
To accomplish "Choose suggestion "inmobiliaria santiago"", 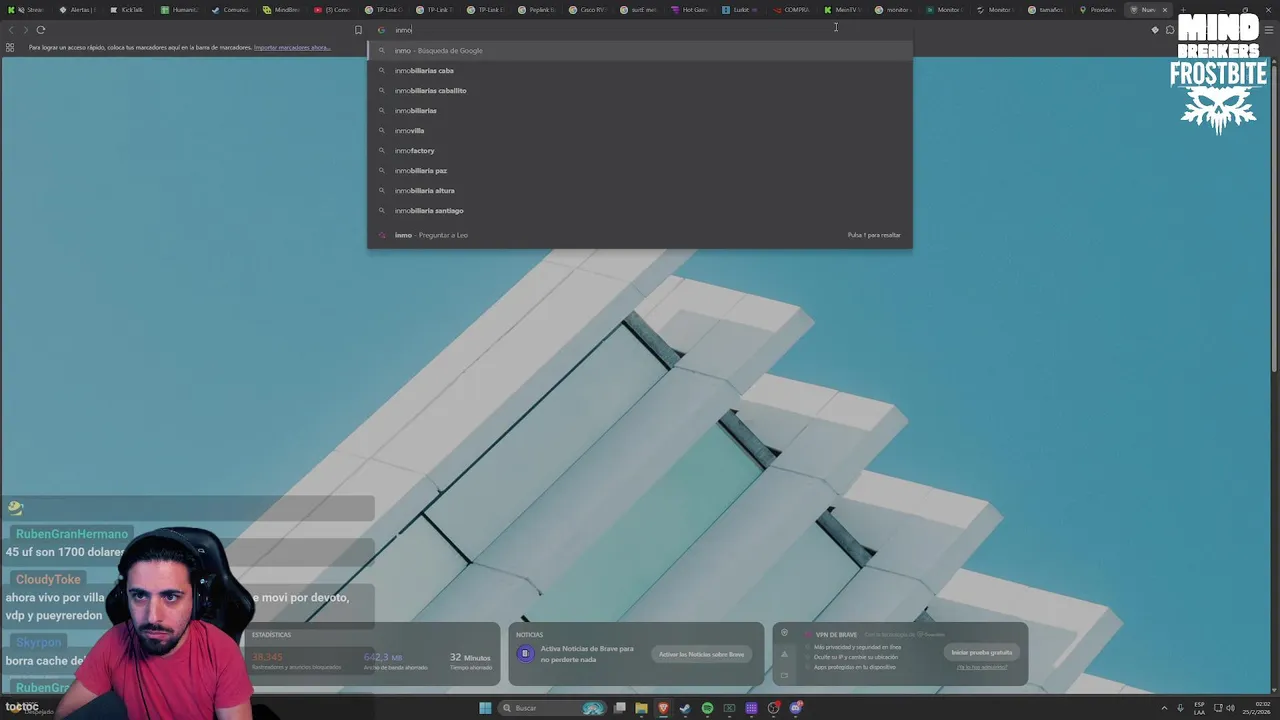I will pyautogui.click(x=640, y=210).
